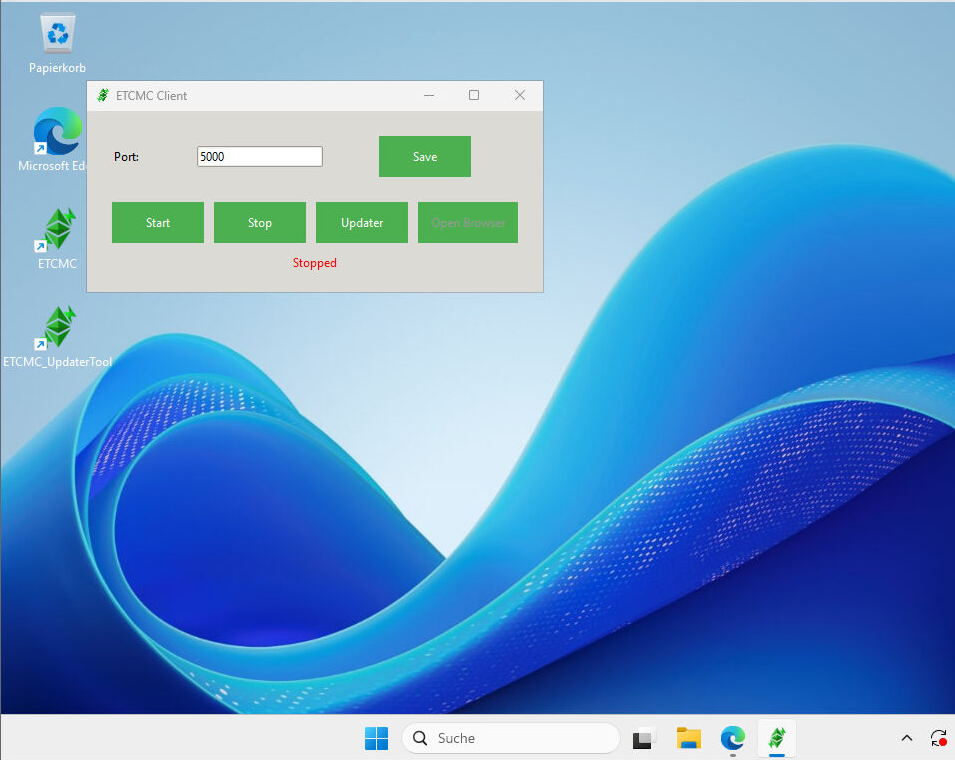The image size is (955, 760).
Task: Select the ETCMC desktop shortcut icon
Action: [x=57, y=231]
